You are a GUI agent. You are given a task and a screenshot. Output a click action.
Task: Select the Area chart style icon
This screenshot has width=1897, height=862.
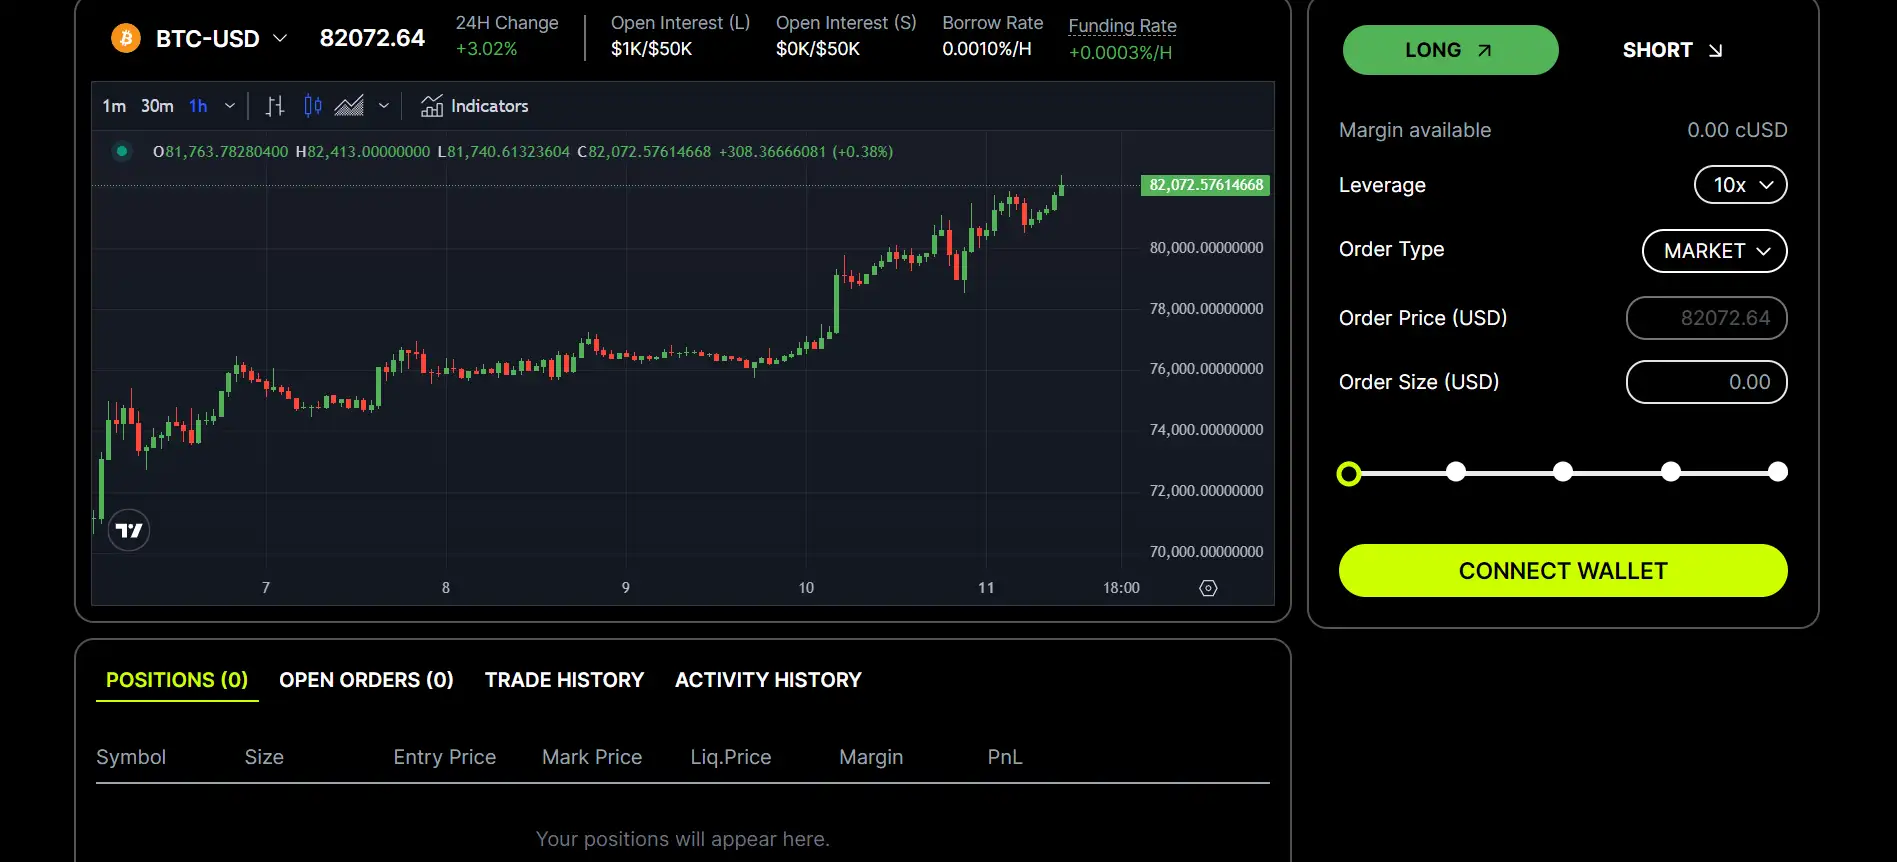tap(349, 106)
